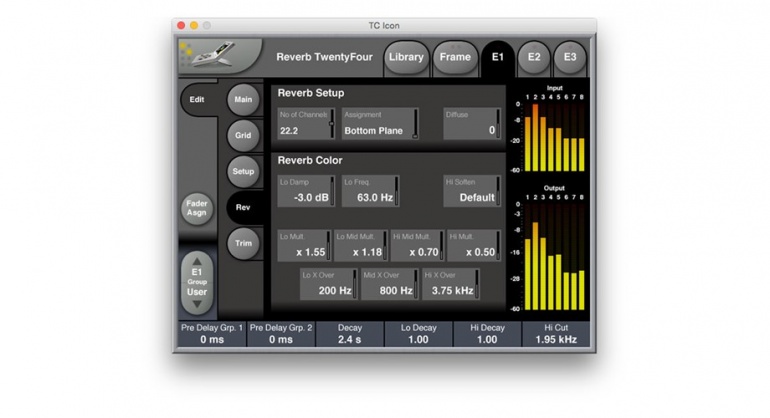Select the No of Channels field showing 22.2
Viewport: 770px width, 418px height.
coord(306,123)
